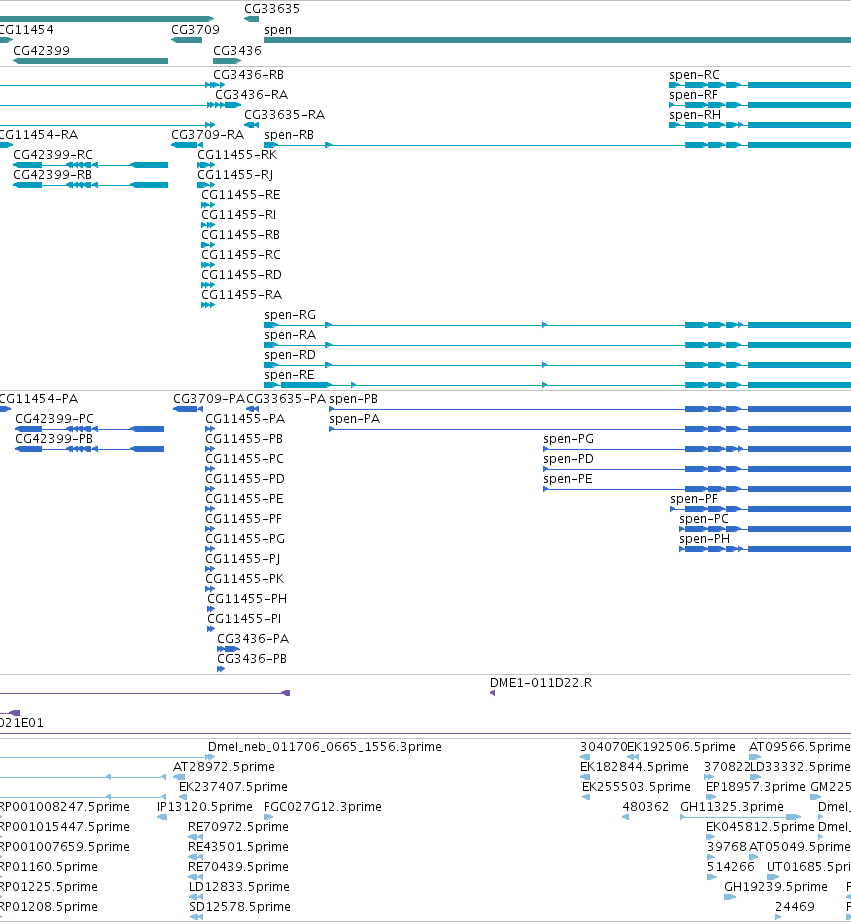Click protein label CG42399-PC
This screenshot has width=851, height=922.
click(54, 419)
